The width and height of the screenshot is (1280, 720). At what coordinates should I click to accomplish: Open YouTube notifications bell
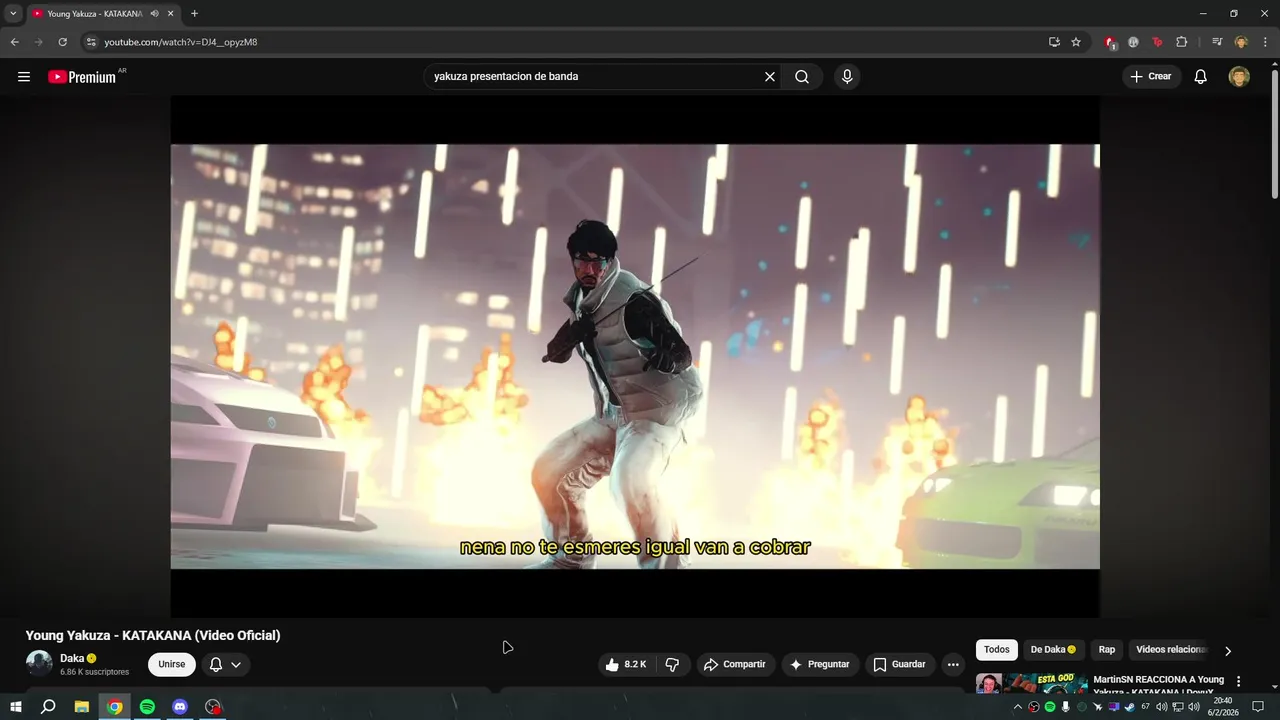(x=1201, y=77)
